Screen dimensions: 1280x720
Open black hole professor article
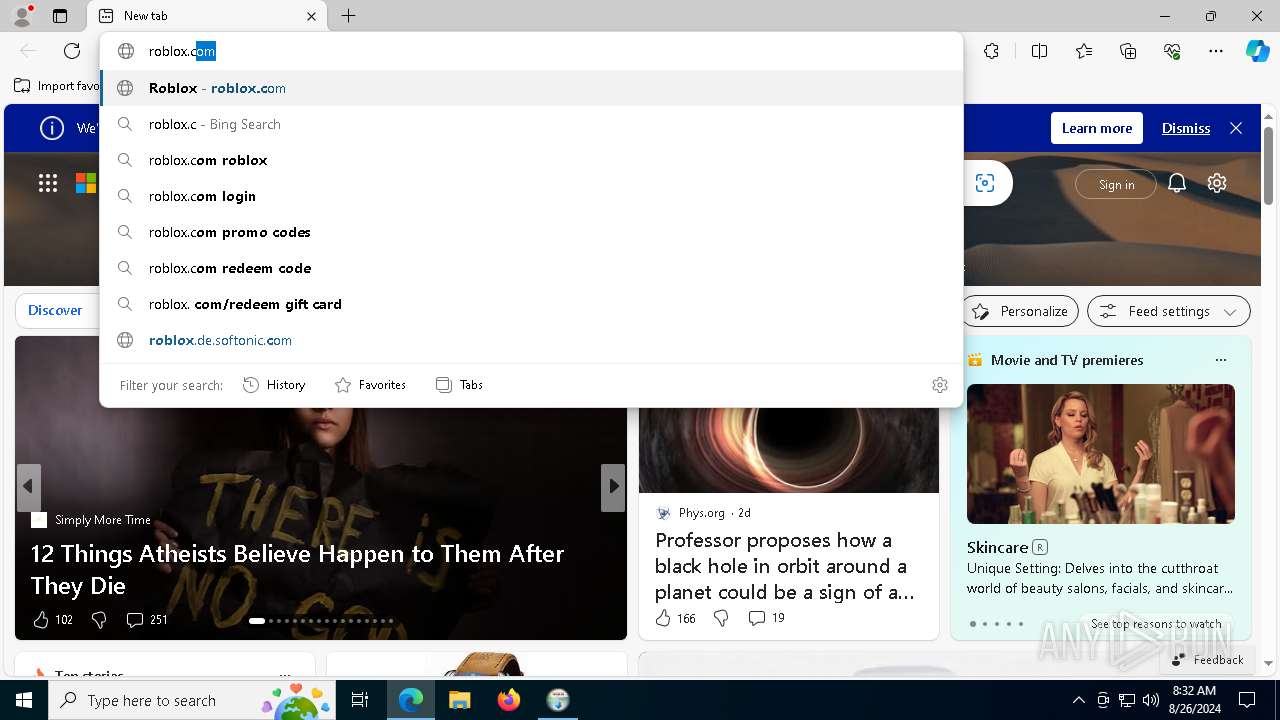tap(785, 566)
